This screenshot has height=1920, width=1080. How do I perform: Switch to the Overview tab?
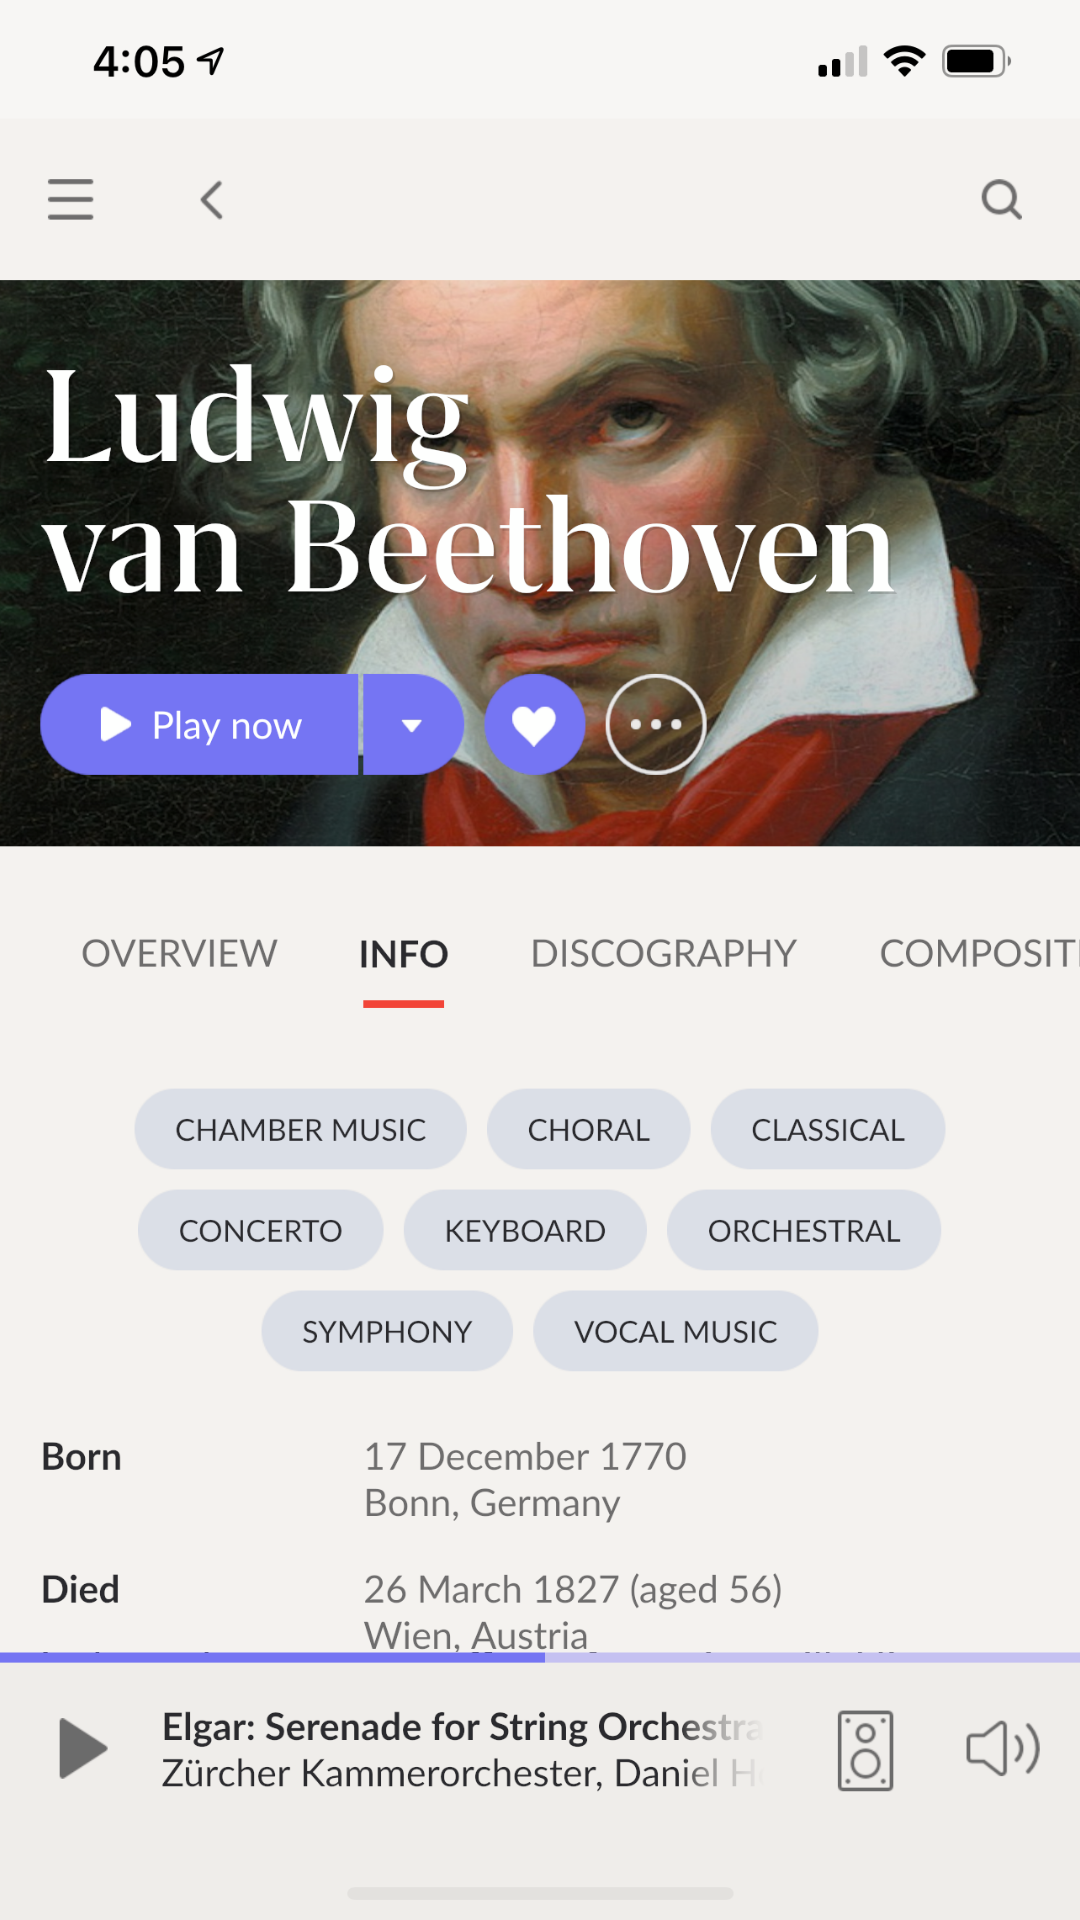[x=179, y=954]
